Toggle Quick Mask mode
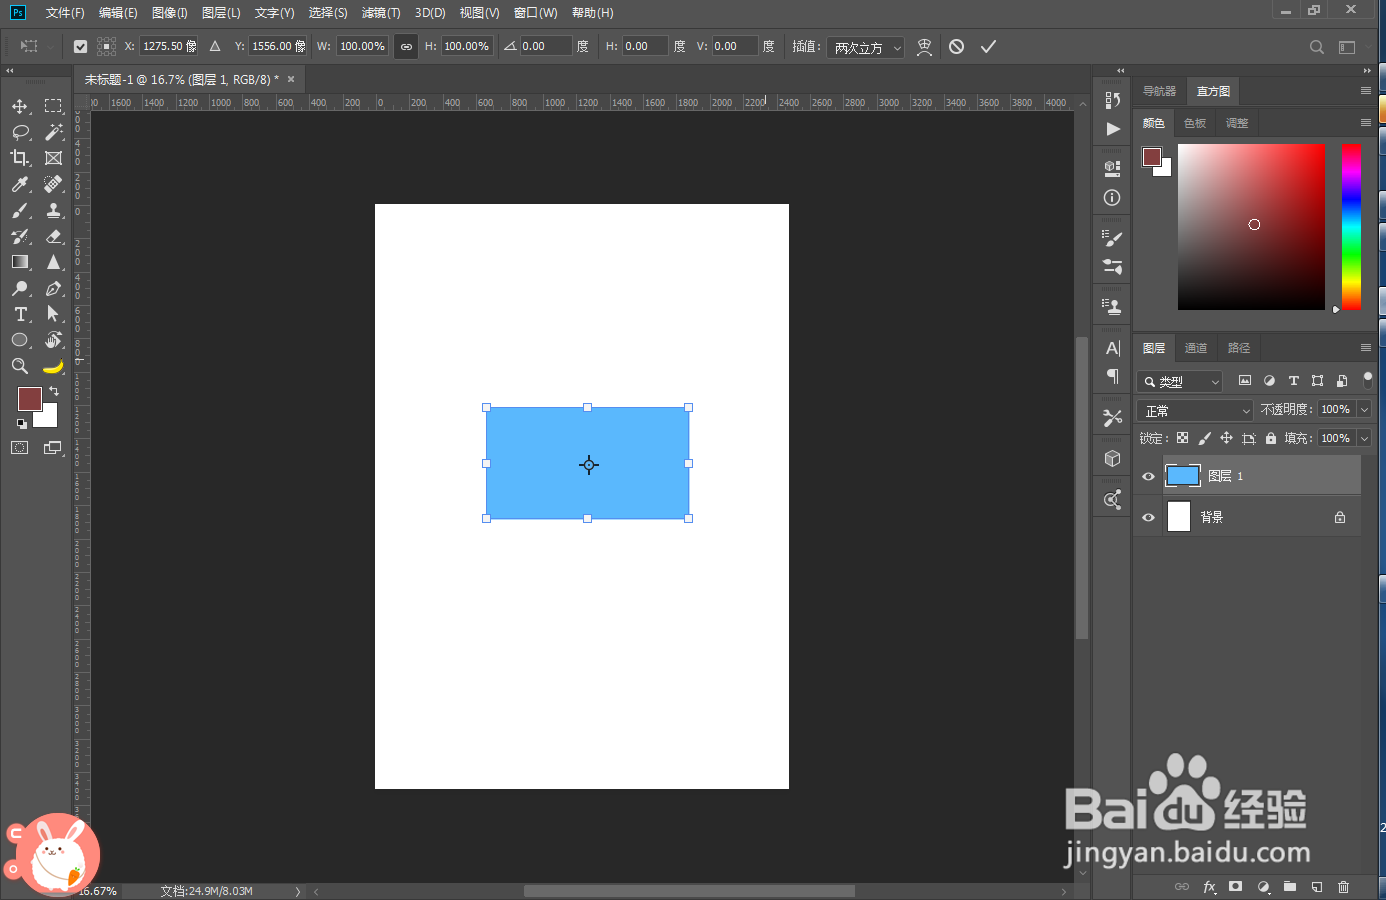Viewport: 1386px width, 900px height. coord(20,448)
